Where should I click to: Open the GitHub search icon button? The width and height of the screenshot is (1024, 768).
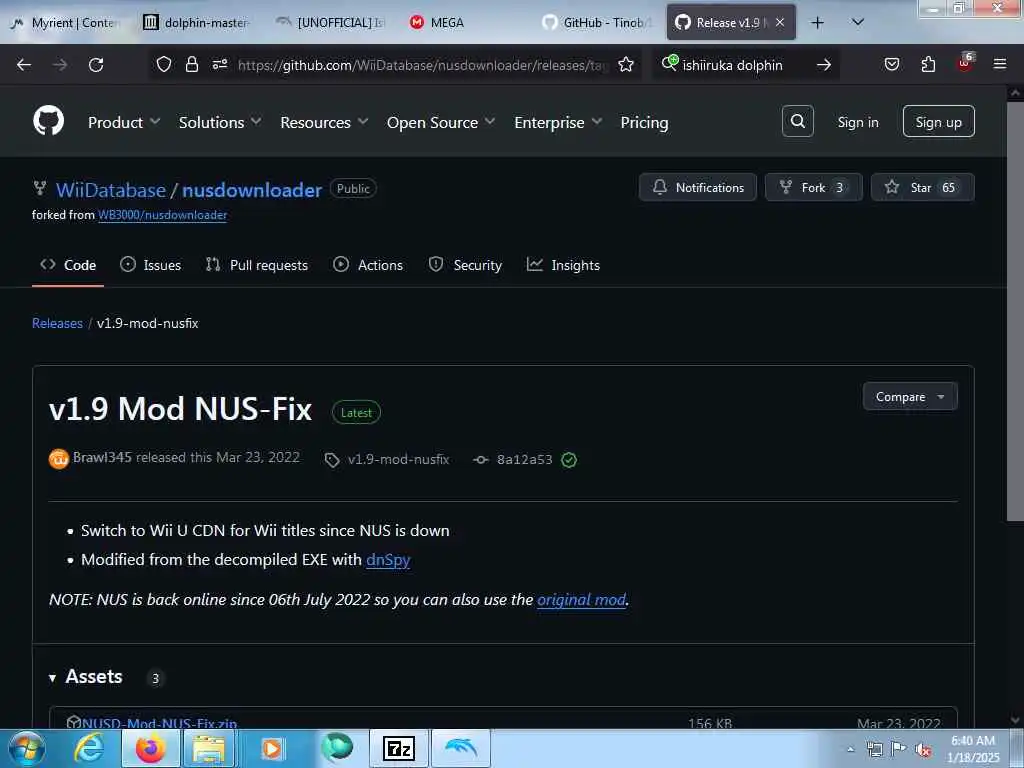click(x=797, y=121)
